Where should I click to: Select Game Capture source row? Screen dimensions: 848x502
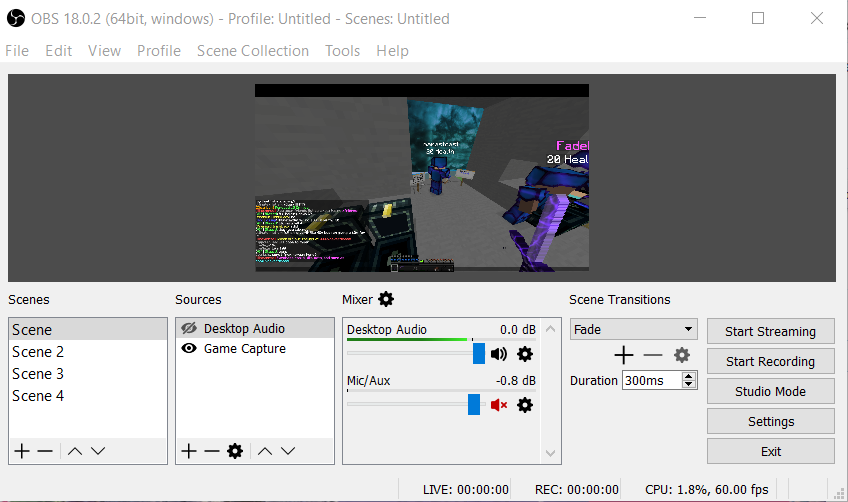(255, 348)
